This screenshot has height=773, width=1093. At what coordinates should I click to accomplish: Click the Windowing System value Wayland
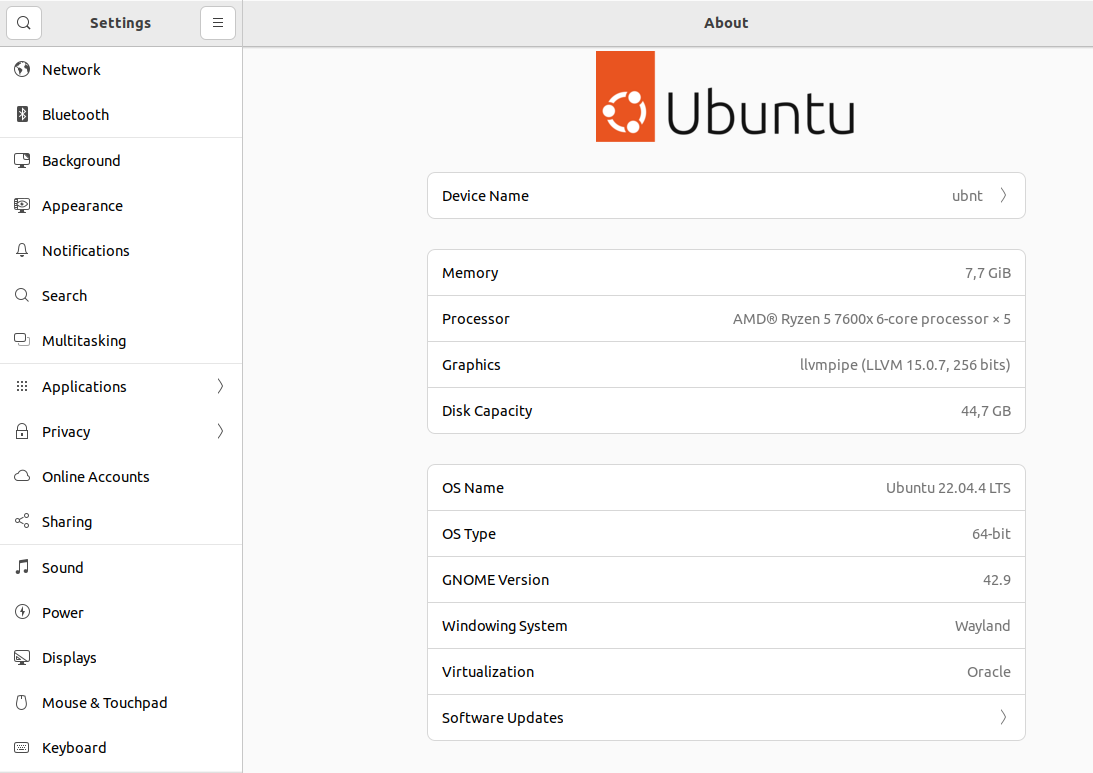(x=982, y=626)
